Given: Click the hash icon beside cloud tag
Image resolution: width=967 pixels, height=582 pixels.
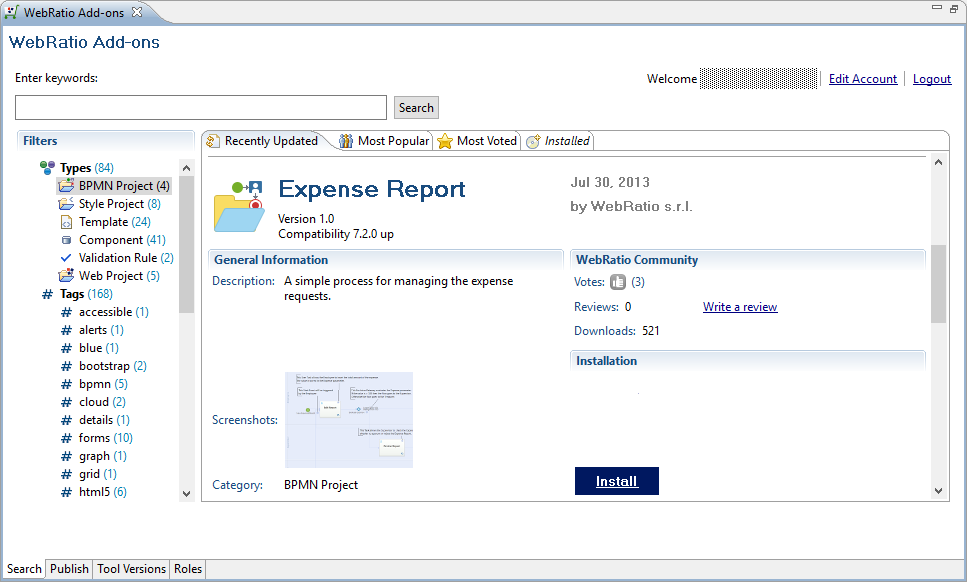Looking at the screenshot, I should coord(66,402).
